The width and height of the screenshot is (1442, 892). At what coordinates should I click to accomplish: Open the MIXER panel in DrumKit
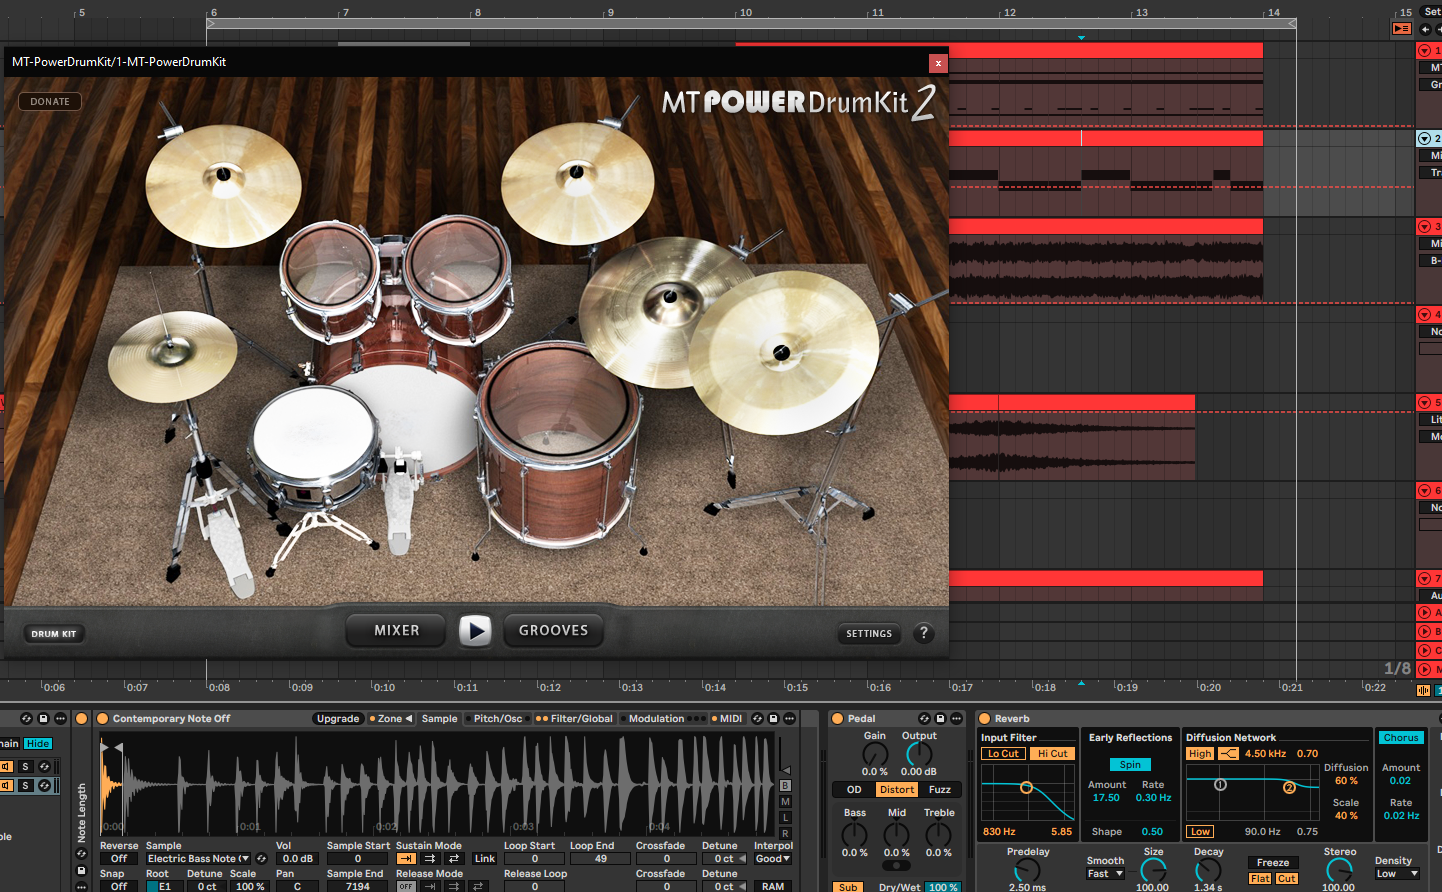click(x=396, y=631)
